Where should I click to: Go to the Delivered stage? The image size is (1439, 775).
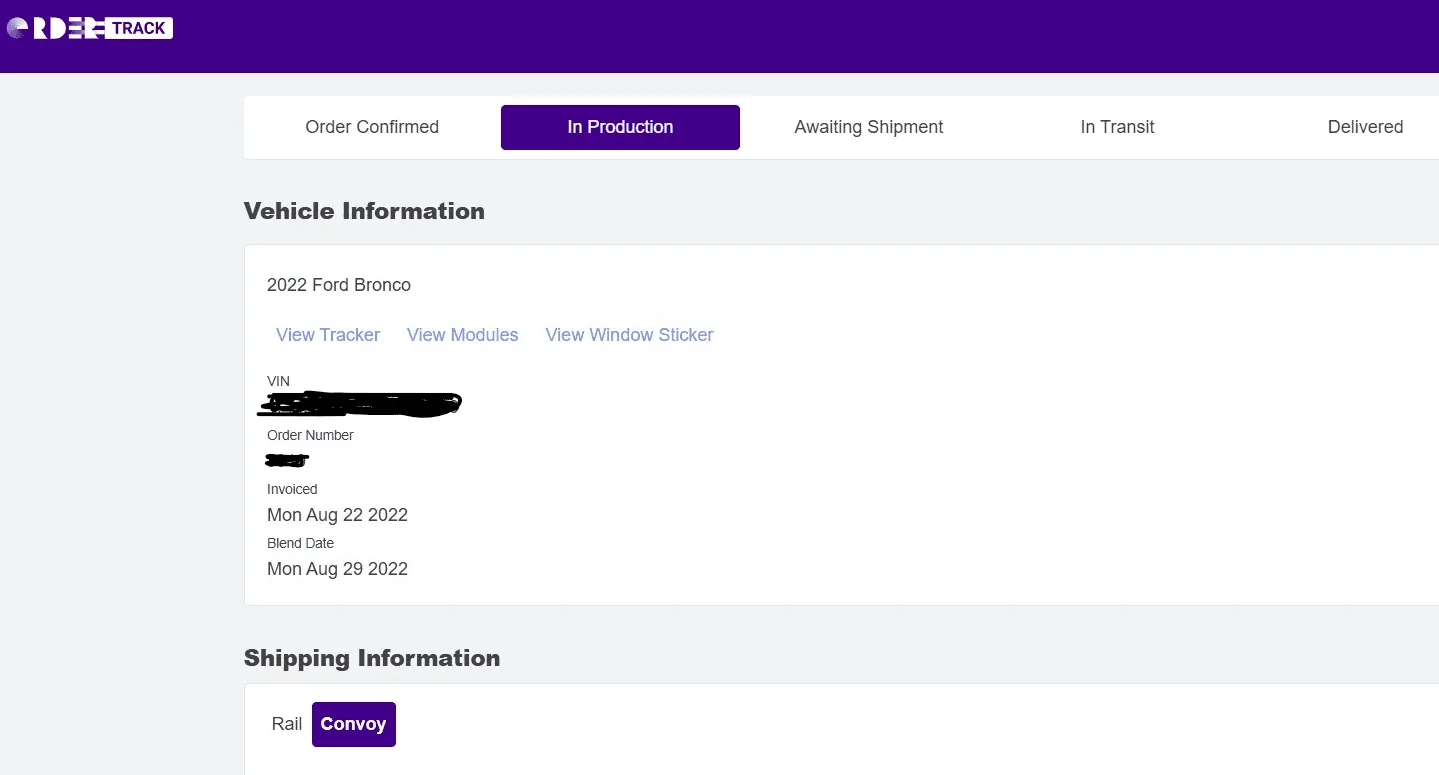(x=1365, y=127)
